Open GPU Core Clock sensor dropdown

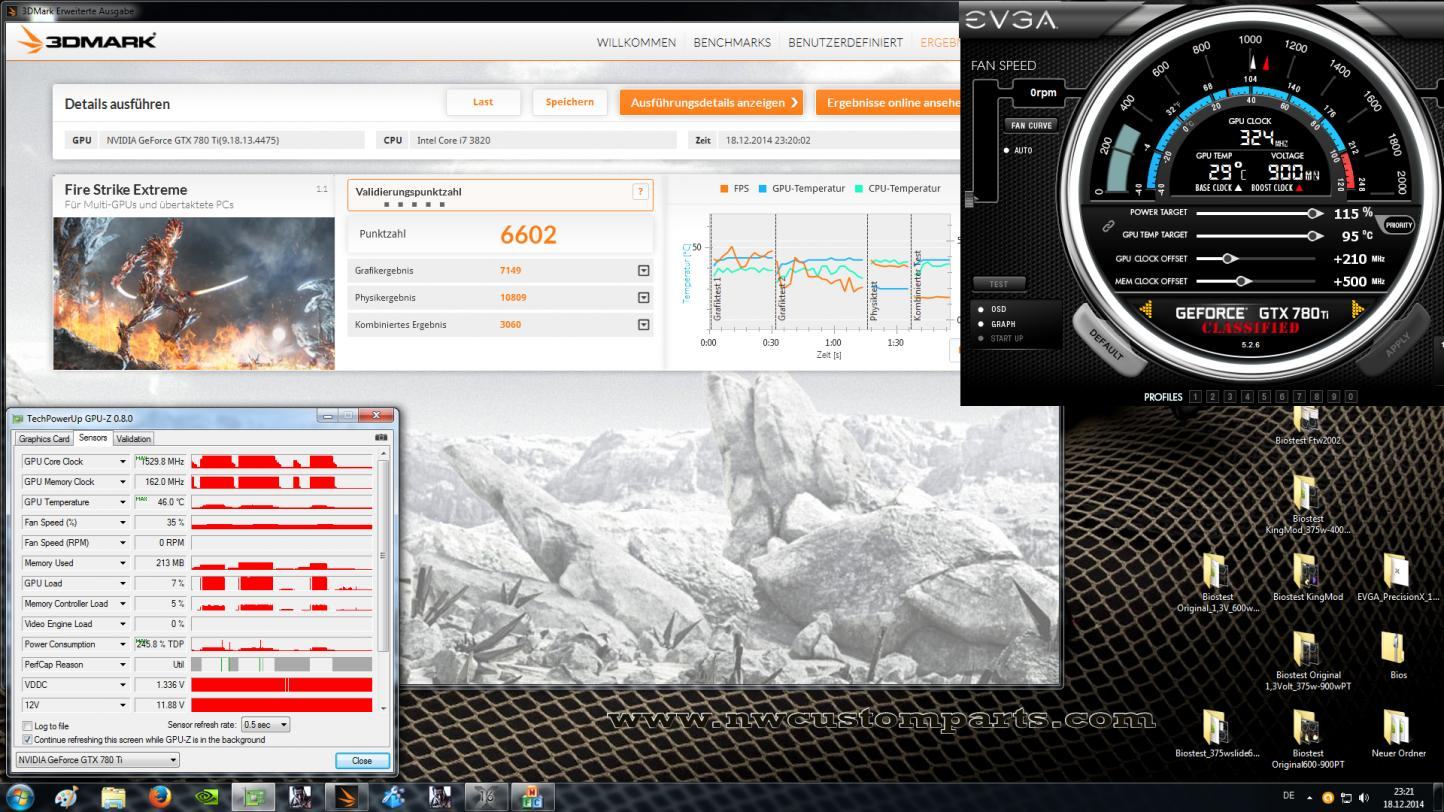click(123, 462)
